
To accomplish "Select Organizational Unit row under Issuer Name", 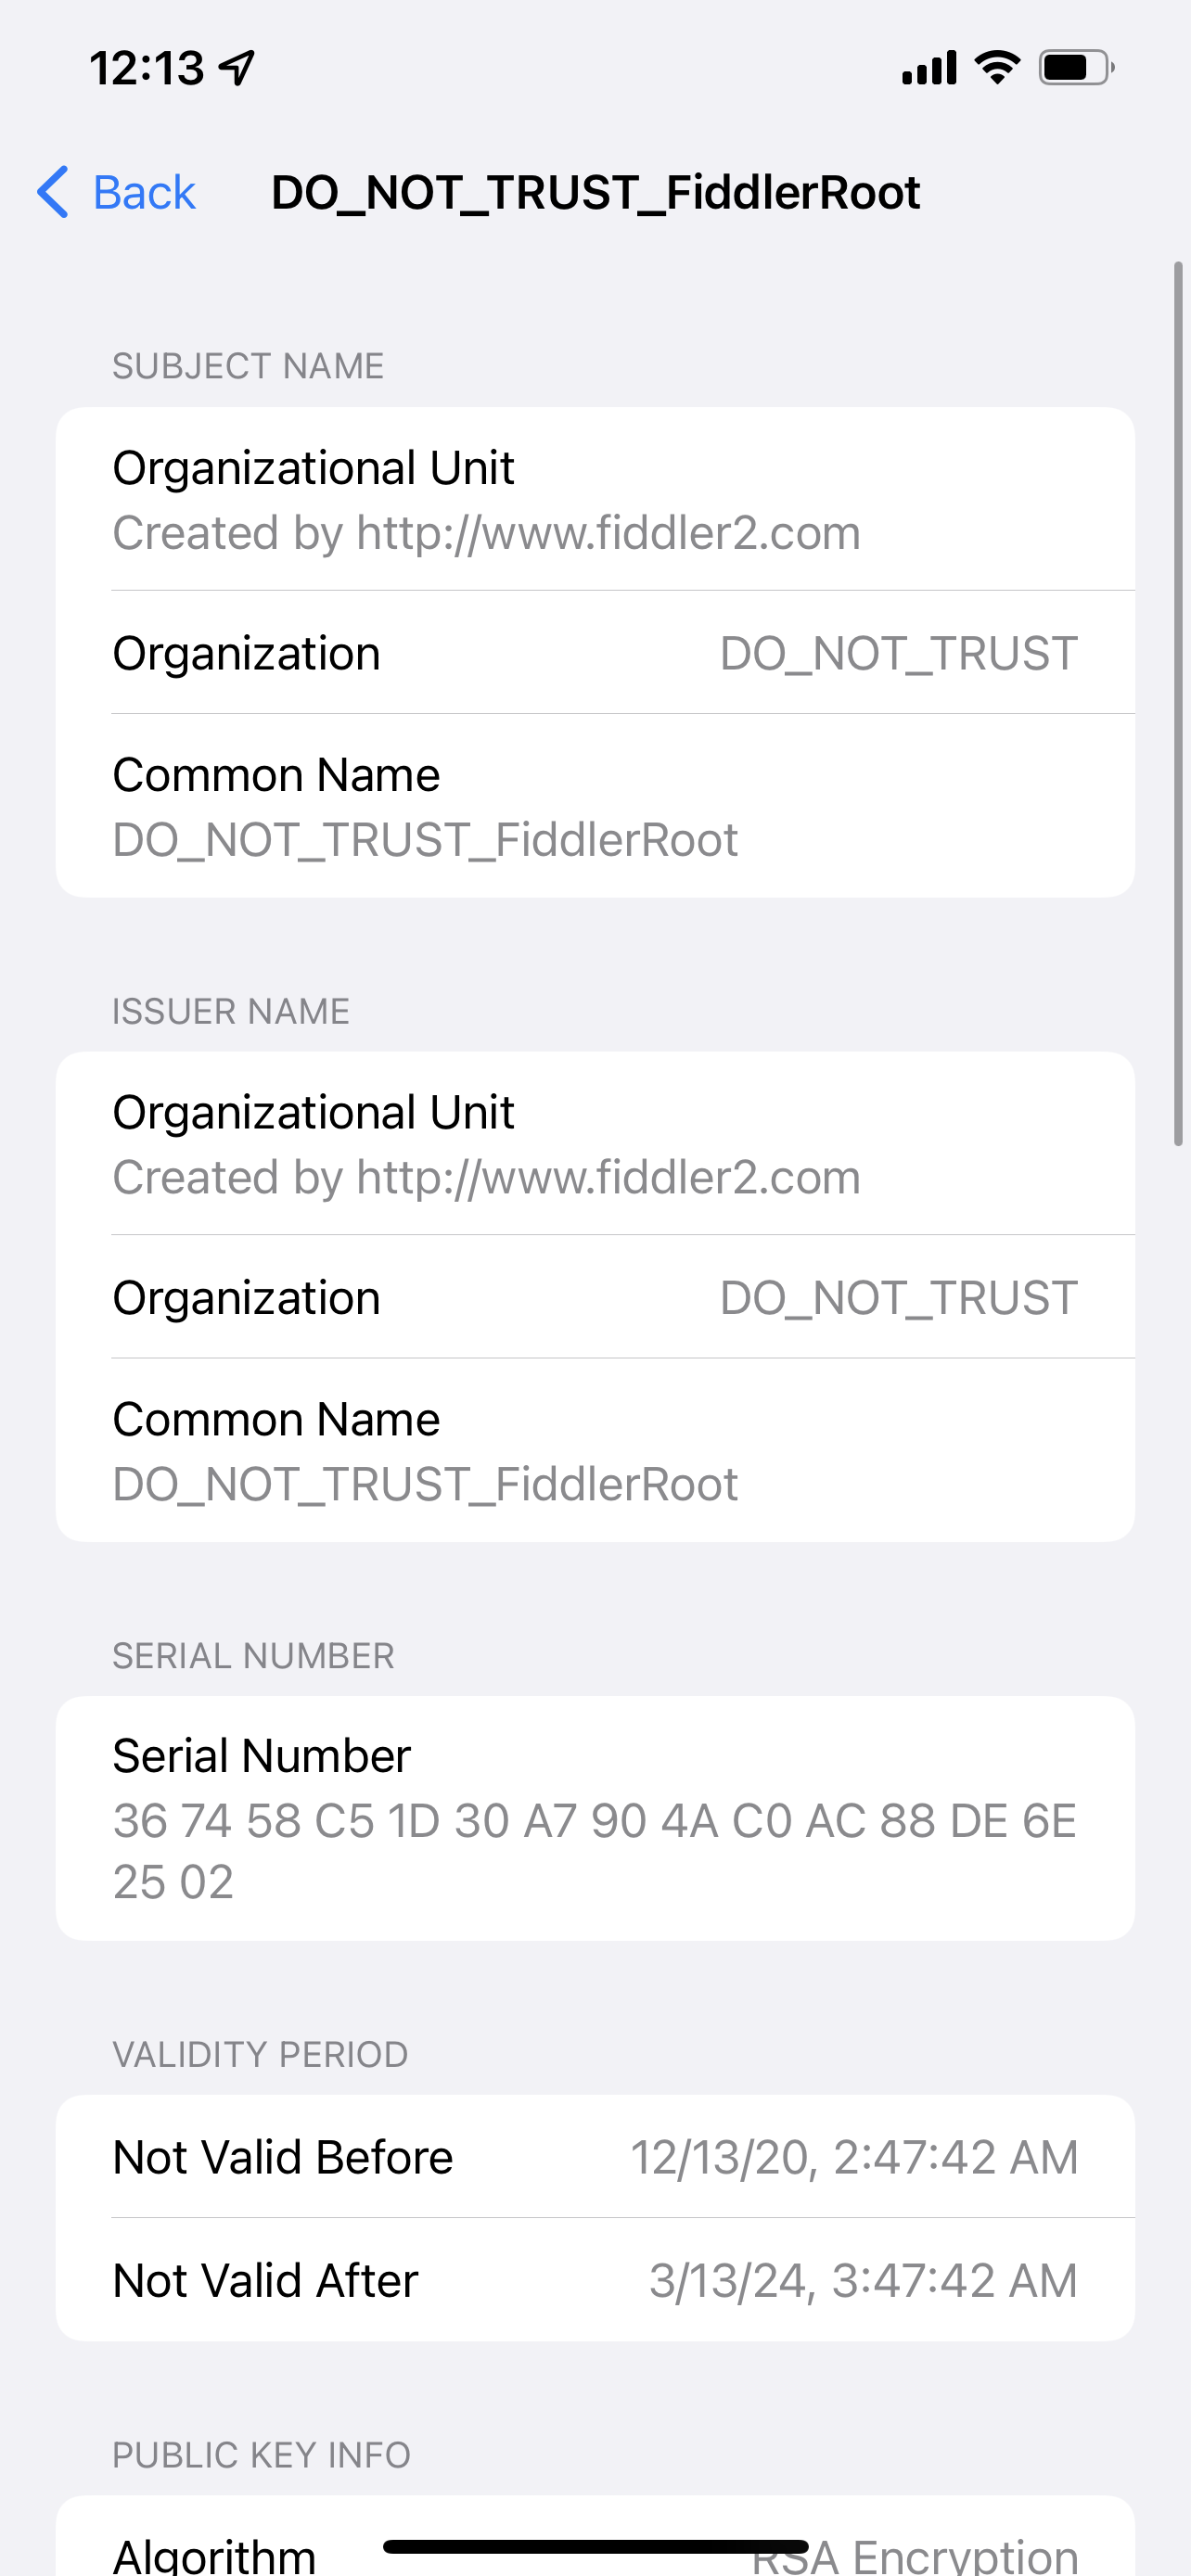I will [595, 1144].
